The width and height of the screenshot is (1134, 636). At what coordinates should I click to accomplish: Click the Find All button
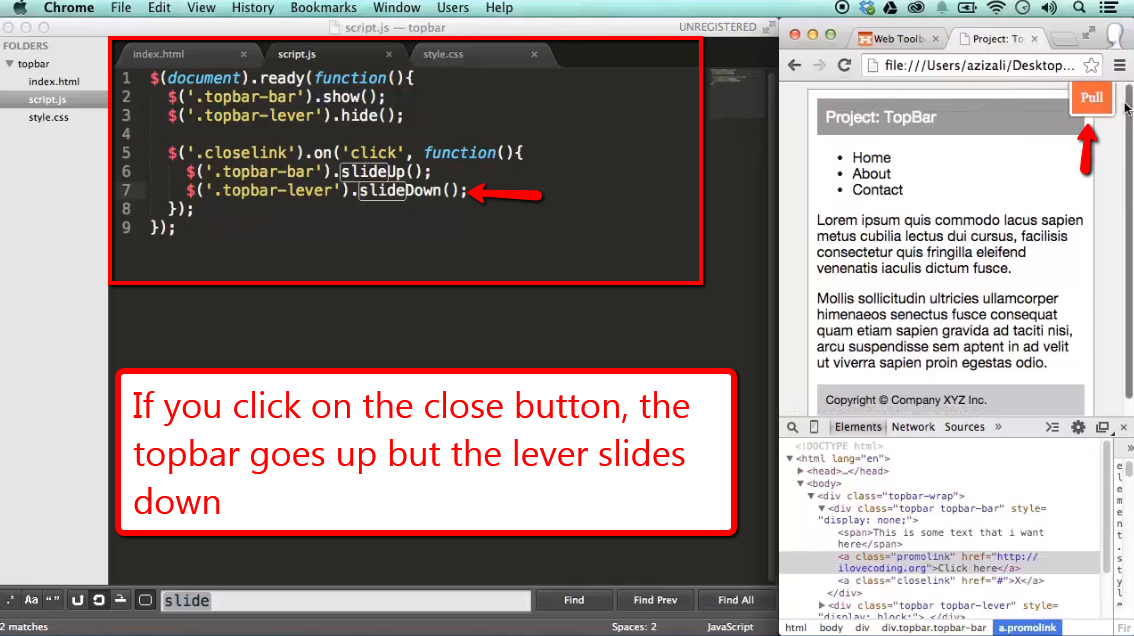pos(736,600)
